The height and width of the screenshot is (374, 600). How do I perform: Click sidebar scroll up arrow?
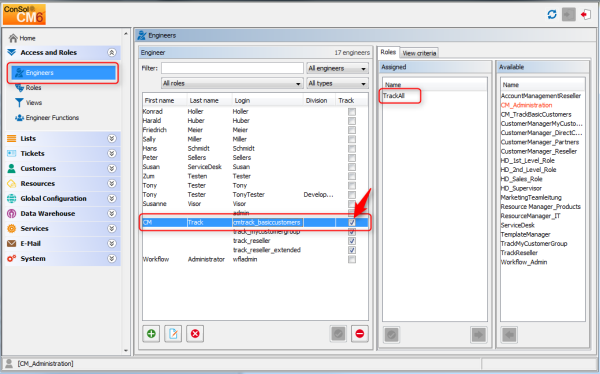click(x=126, y=34)
